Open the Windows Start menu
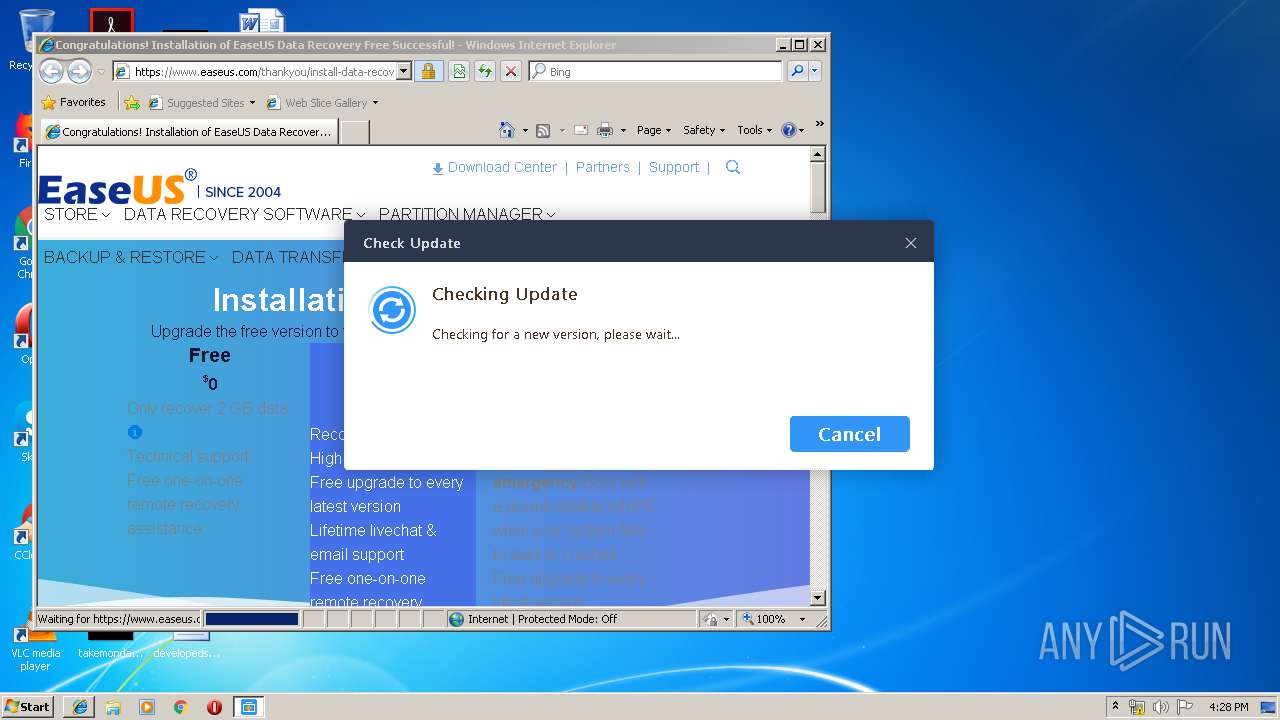Image resolution: width=1280 pixels, height=720 pixels. (27, 706)
